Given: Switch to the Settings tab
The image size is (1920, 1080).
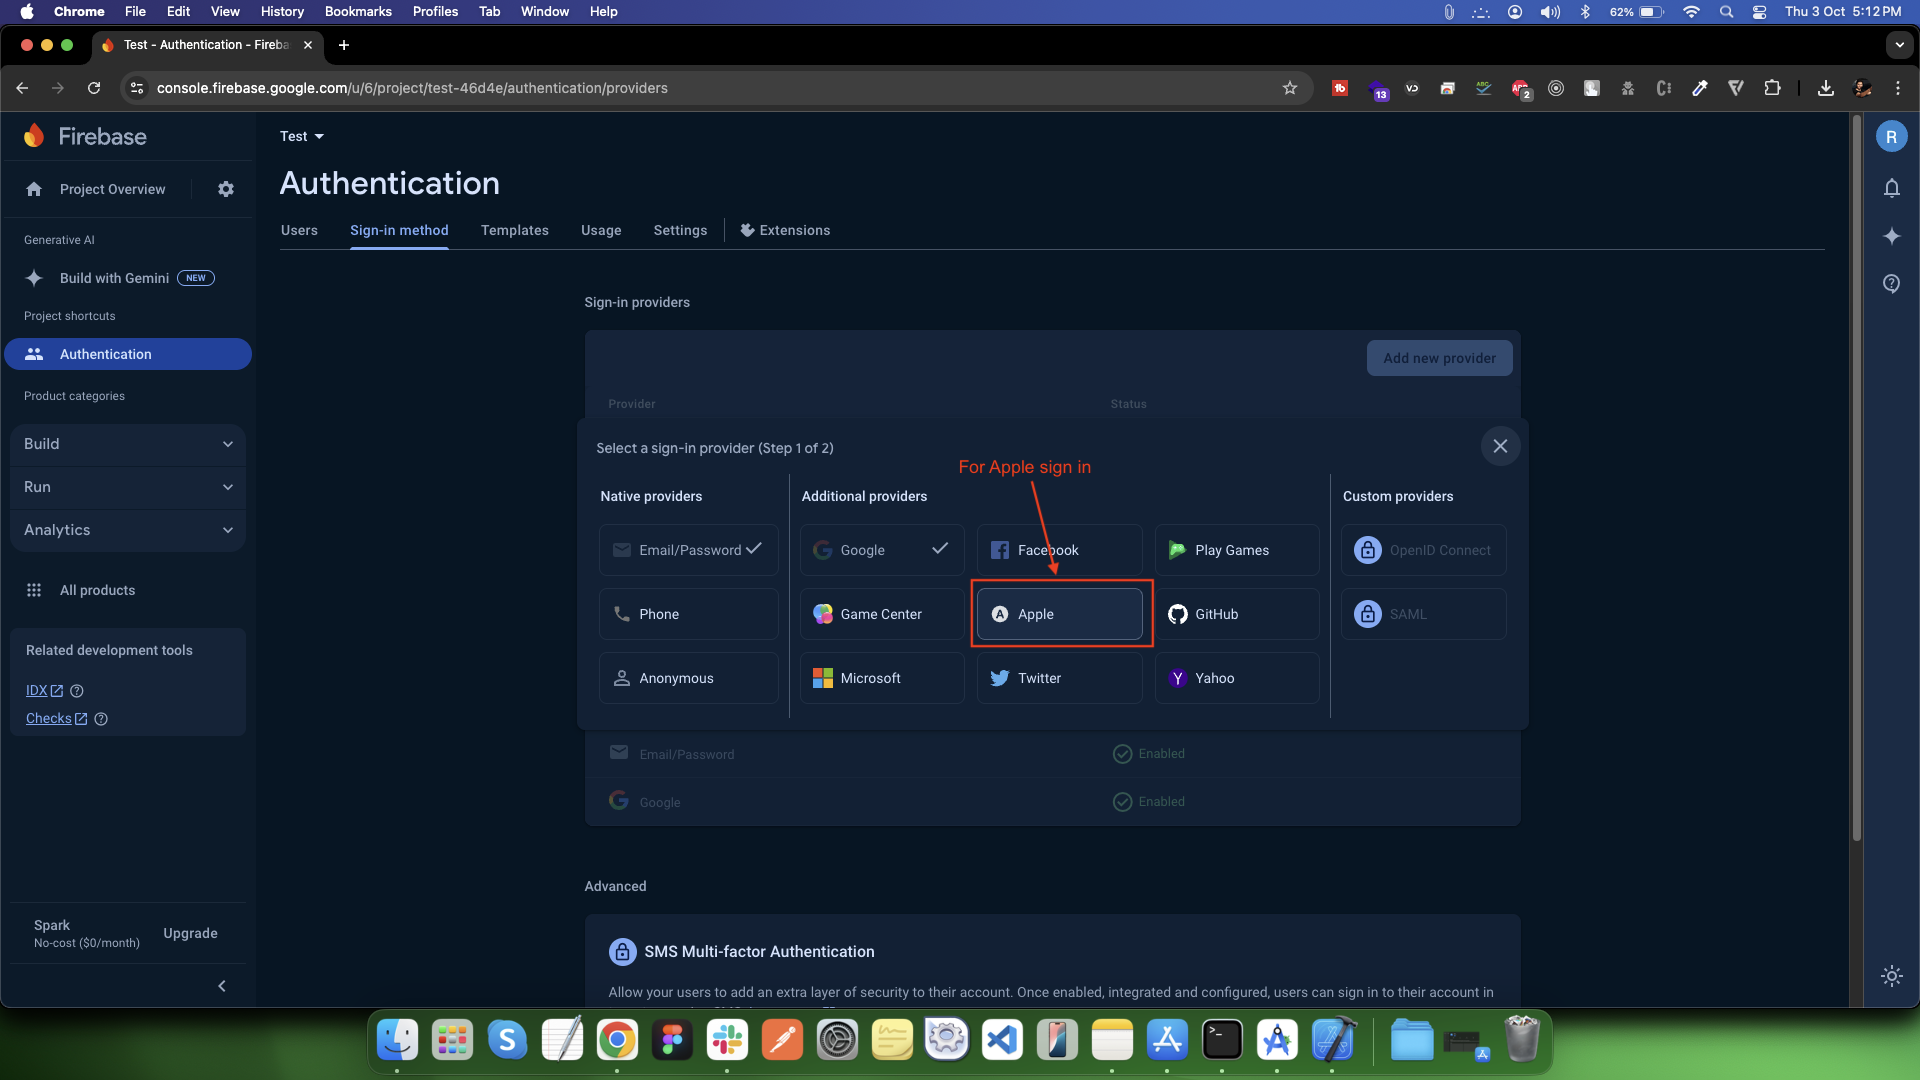Looking at the screenshot, I should [680, 230].
